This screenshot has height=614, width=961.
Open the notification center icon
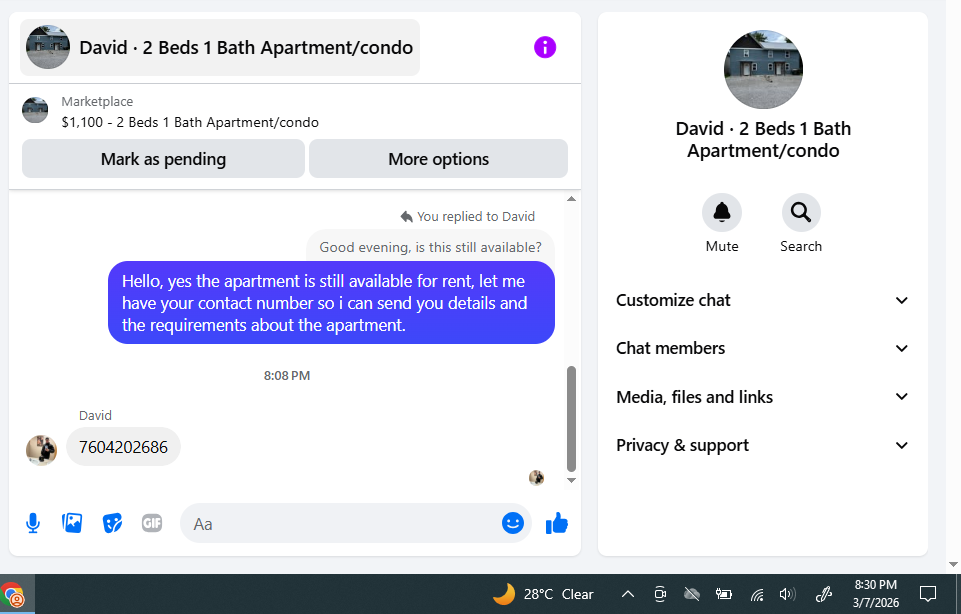point(928,594)
